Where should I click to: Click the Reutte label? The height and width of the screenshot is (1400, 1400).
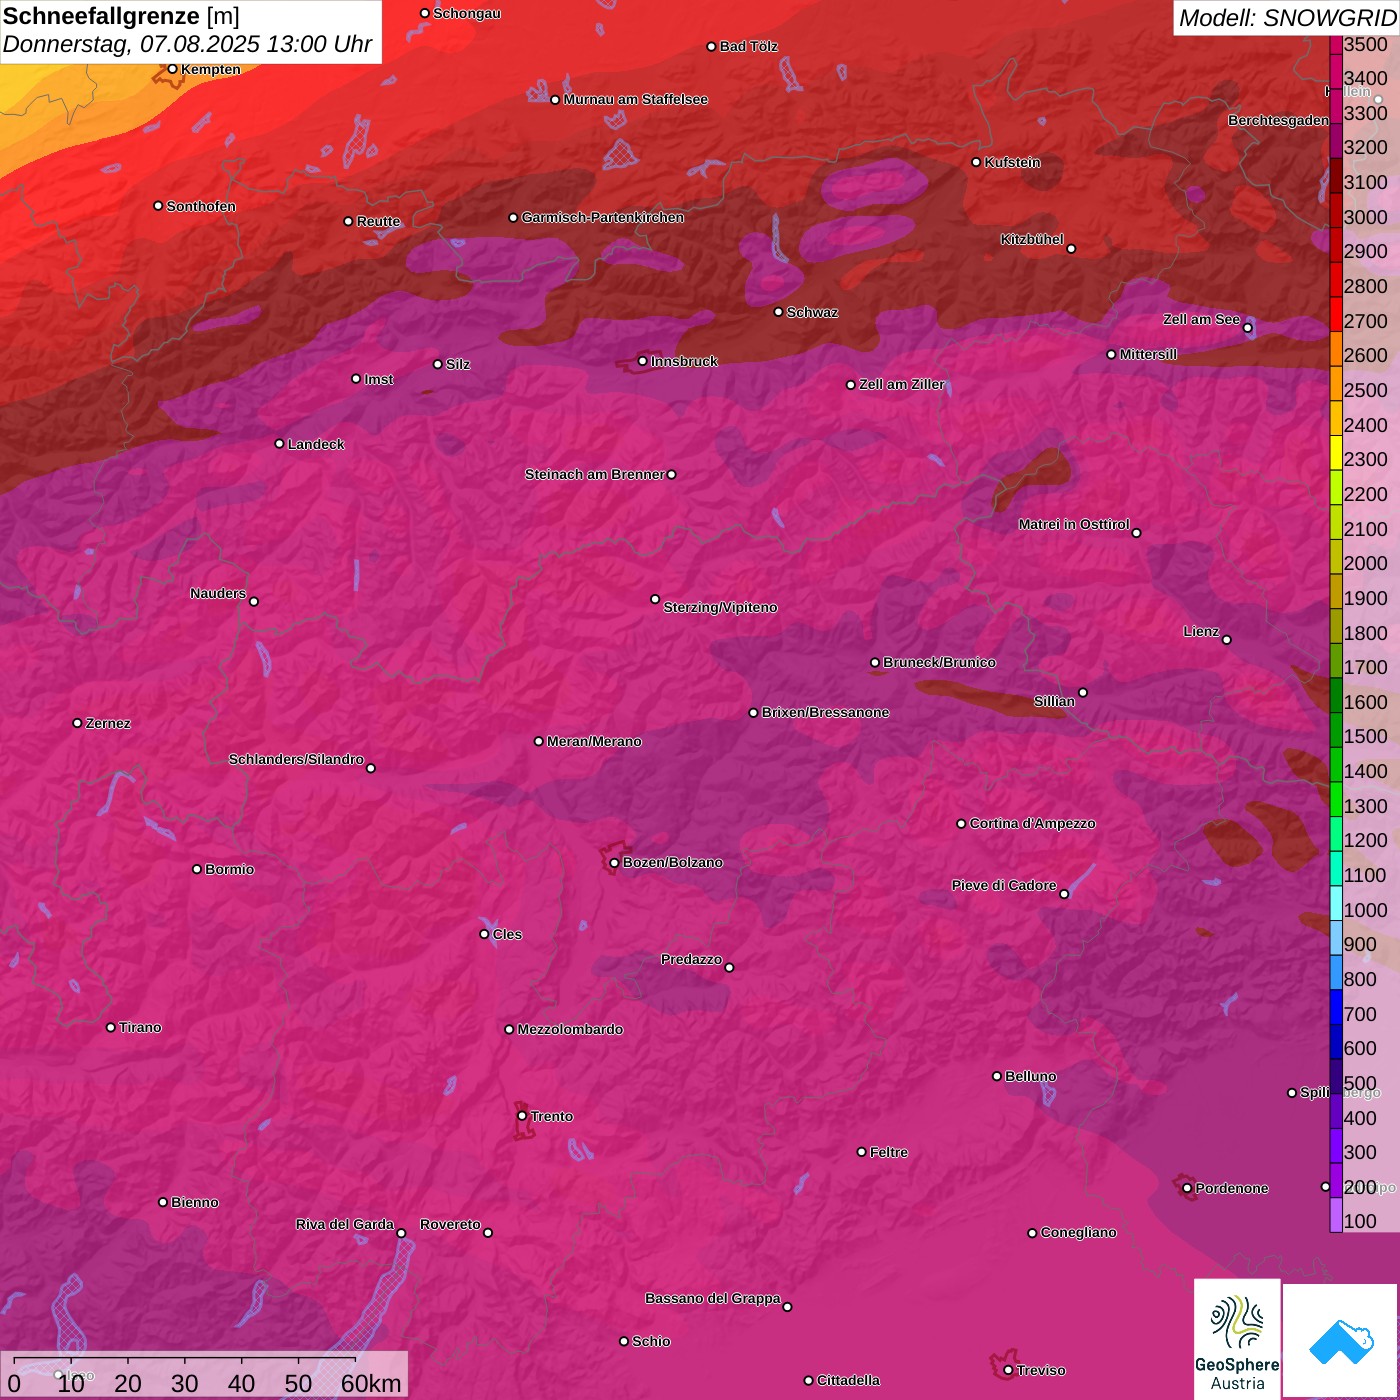click(x=378, y=221)
